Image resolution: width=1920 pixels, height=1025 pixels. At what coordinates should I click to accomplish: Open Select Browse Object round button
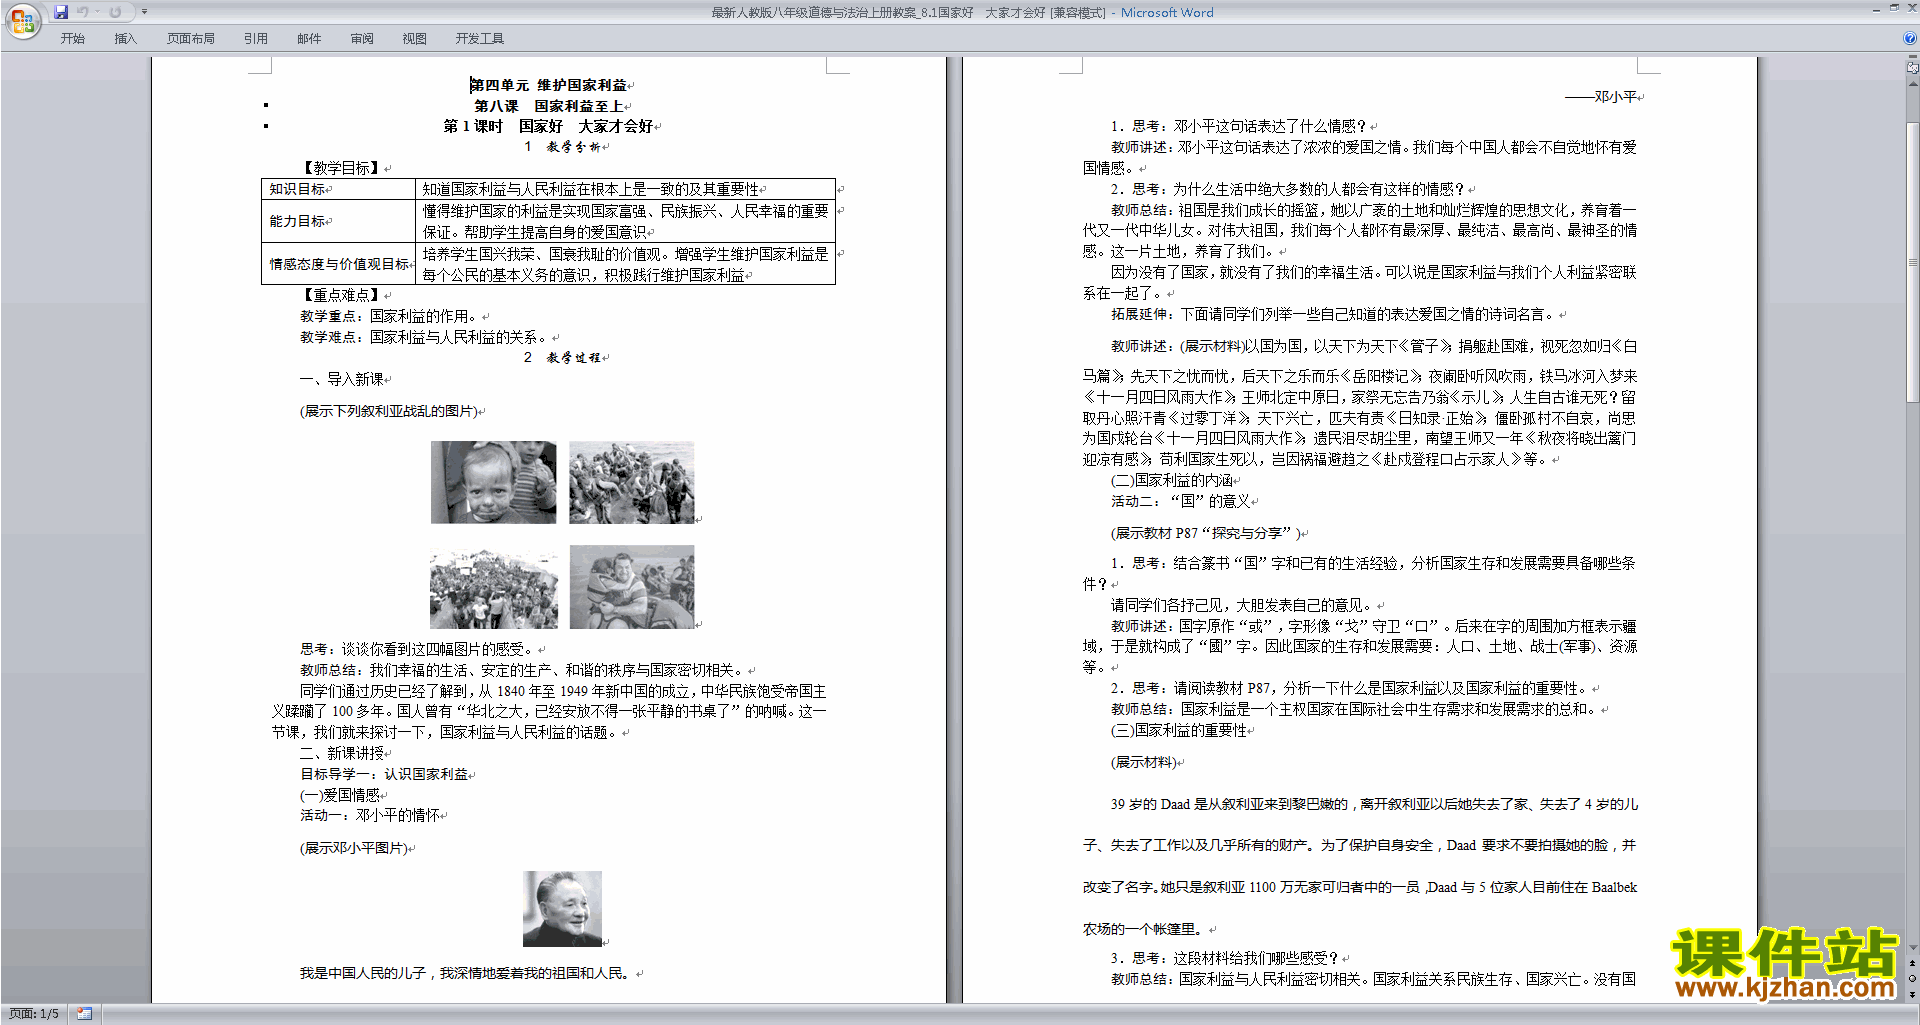(x=1912, y=978)
